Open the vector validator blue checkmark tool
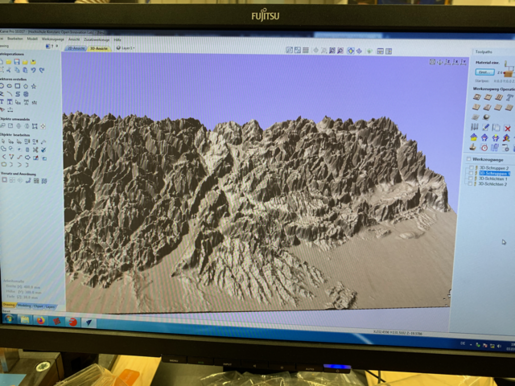515x386 pixels. pyautogui.click(x=44, y=150)
